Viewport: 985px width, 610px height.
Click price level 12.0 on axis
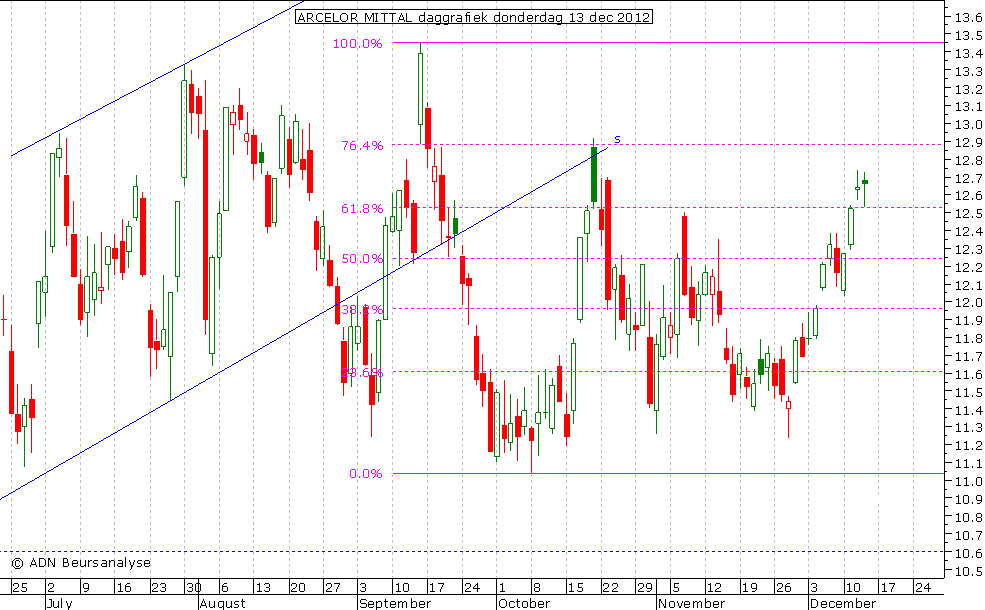click(968, 303)
